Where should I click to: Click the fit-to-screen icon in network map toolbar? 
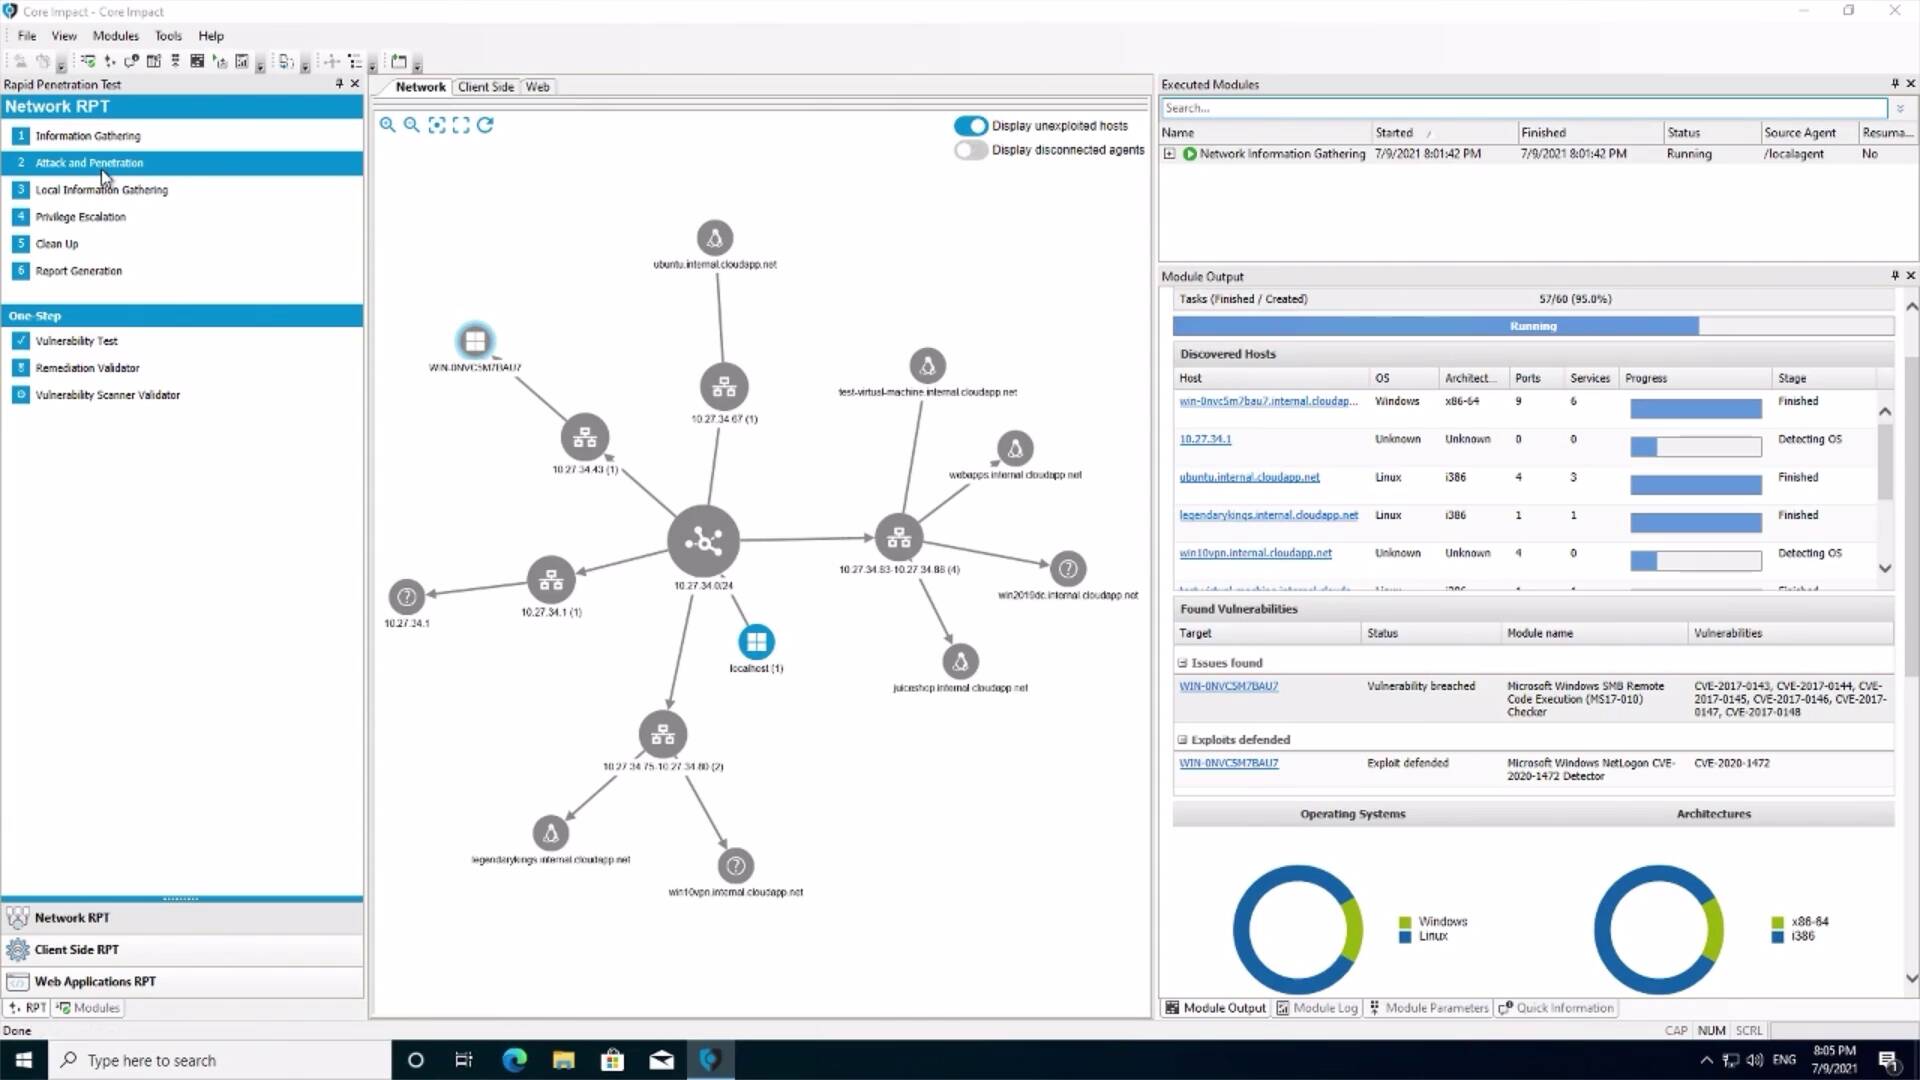tap(461, 125)
